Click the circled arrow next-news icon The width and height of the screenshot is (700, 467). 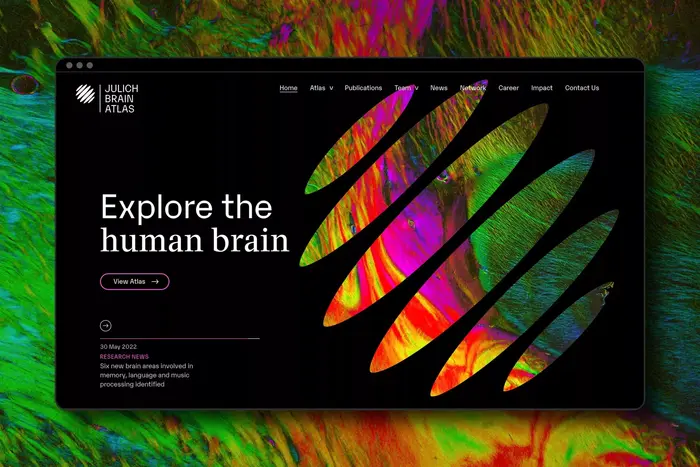tap(106, 326)
